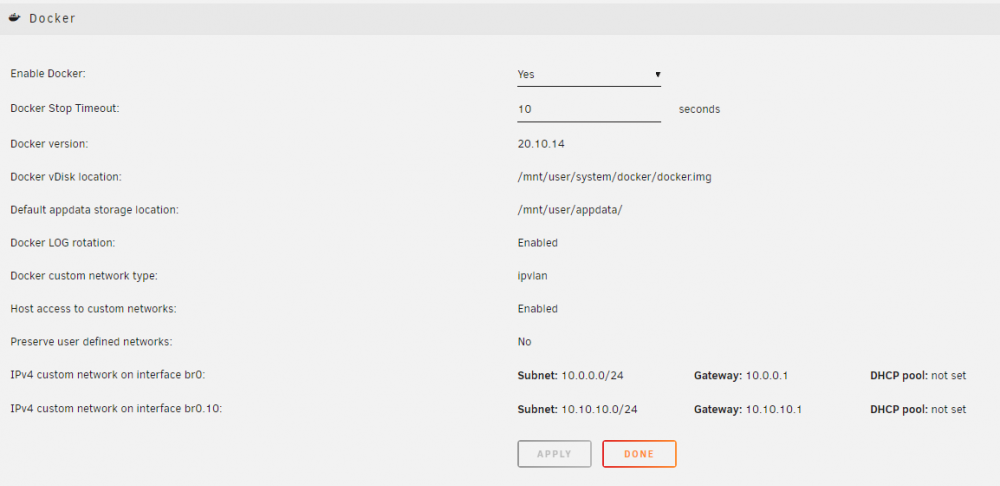The image size is (1000, 486).
Task: Click 'Docker custom network type:' label
Action: point(84,276)
